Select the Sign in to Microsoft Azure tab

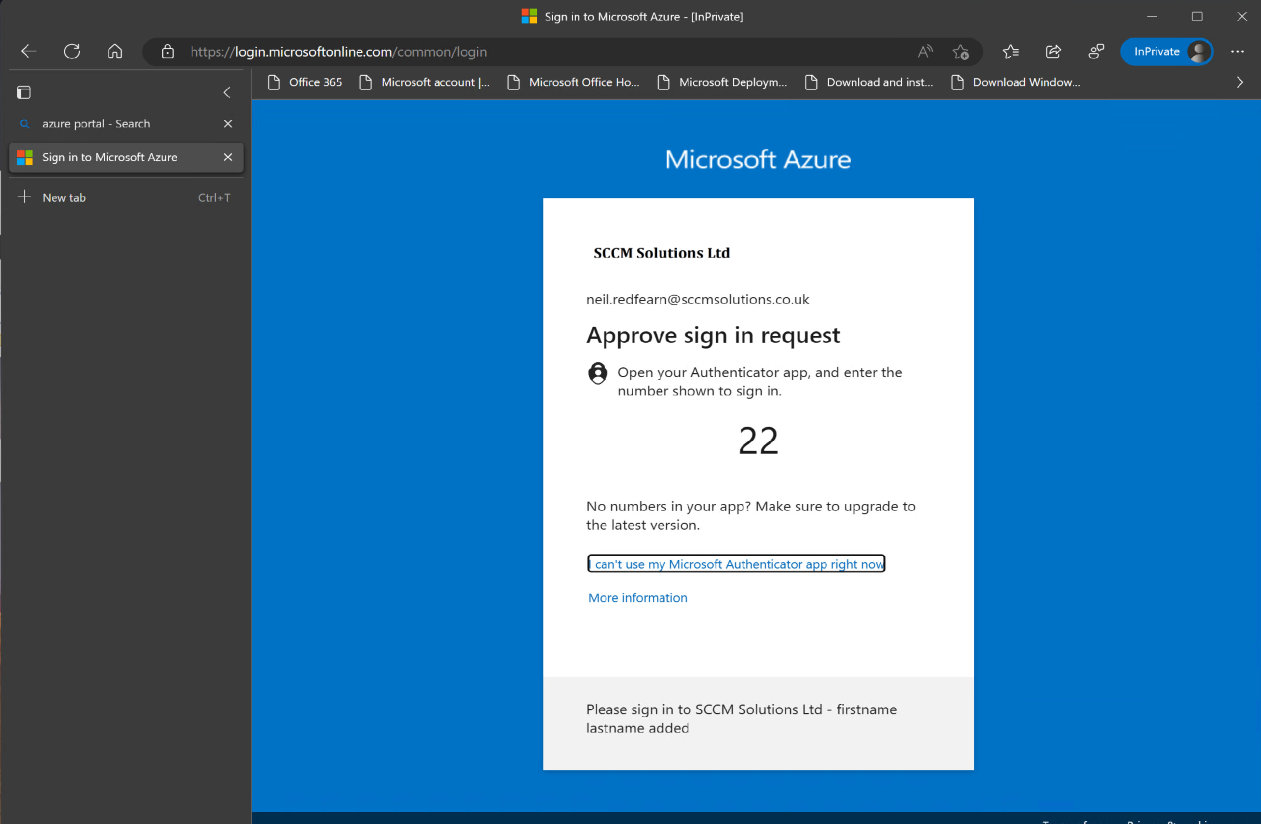pos(110,157)
